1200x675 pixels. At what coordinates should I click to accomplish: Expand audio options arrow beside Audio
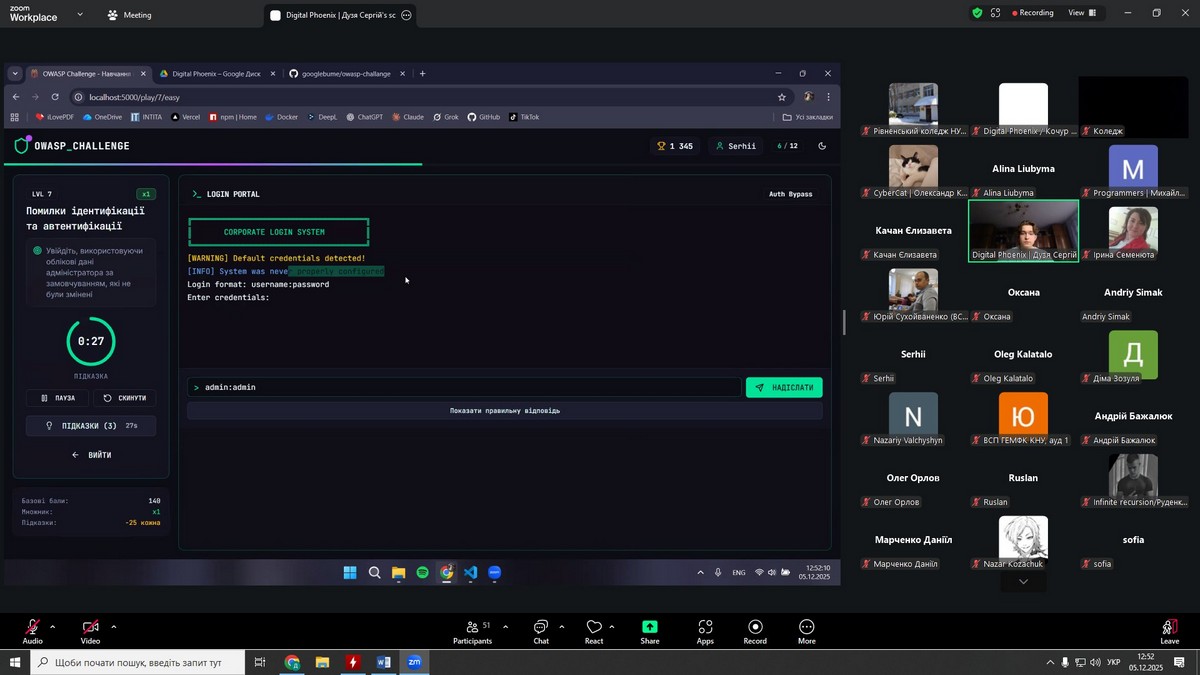tap(53, 627)
